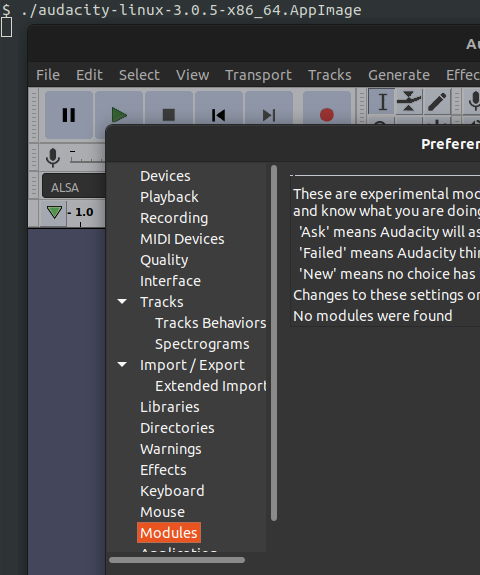Select Tracks Behaviors preferences
Screen dimensions: 480x575
pyautogui.click(x=210, y=323)
